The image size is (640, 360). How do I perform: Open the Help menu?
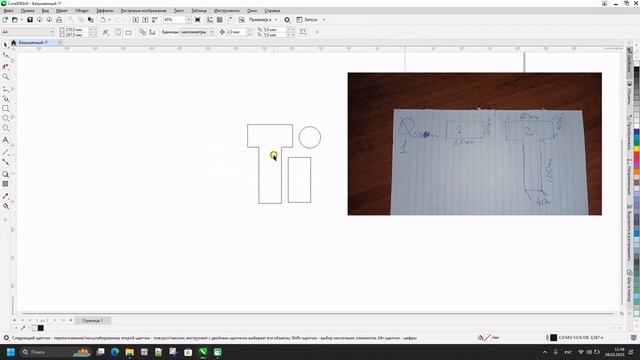coord(272,11)
